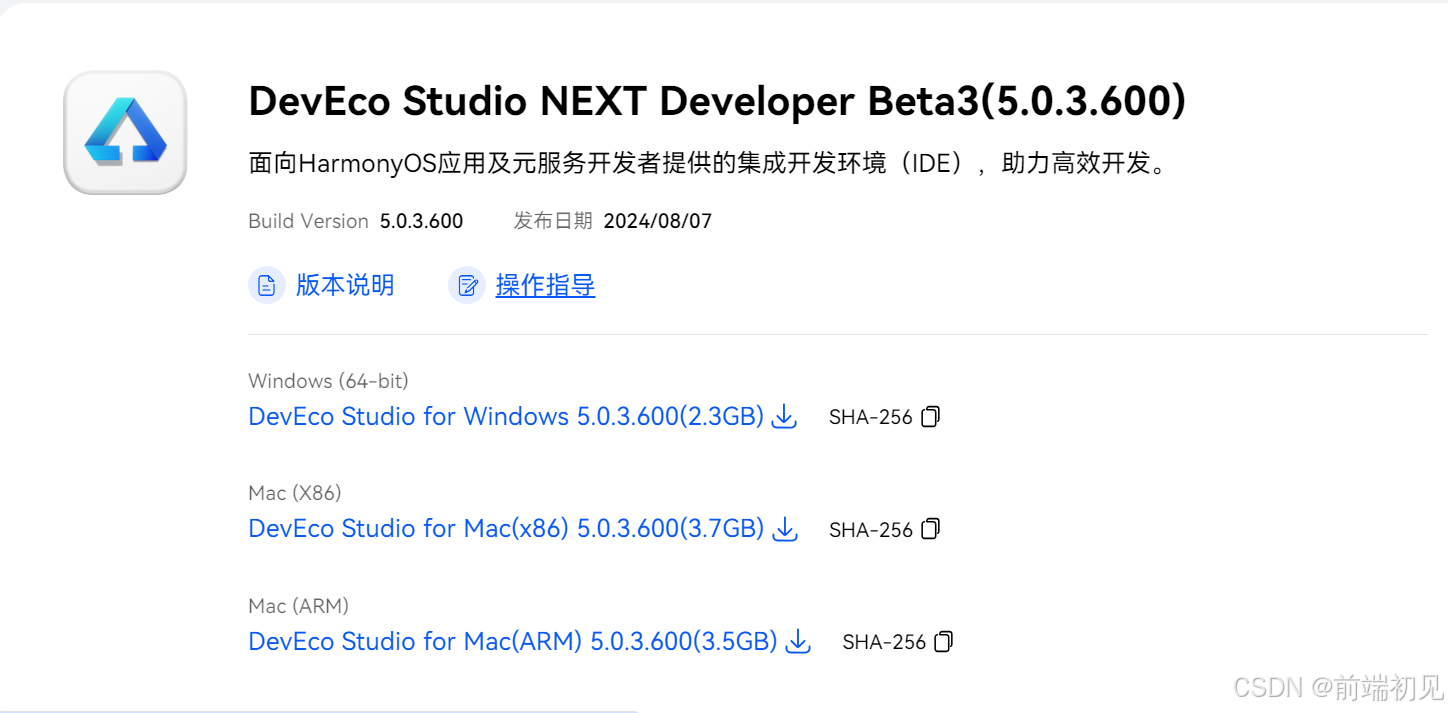The image size is (1448, 713).
Task: Click the 发布日期 label
Action: click(553, 222)
